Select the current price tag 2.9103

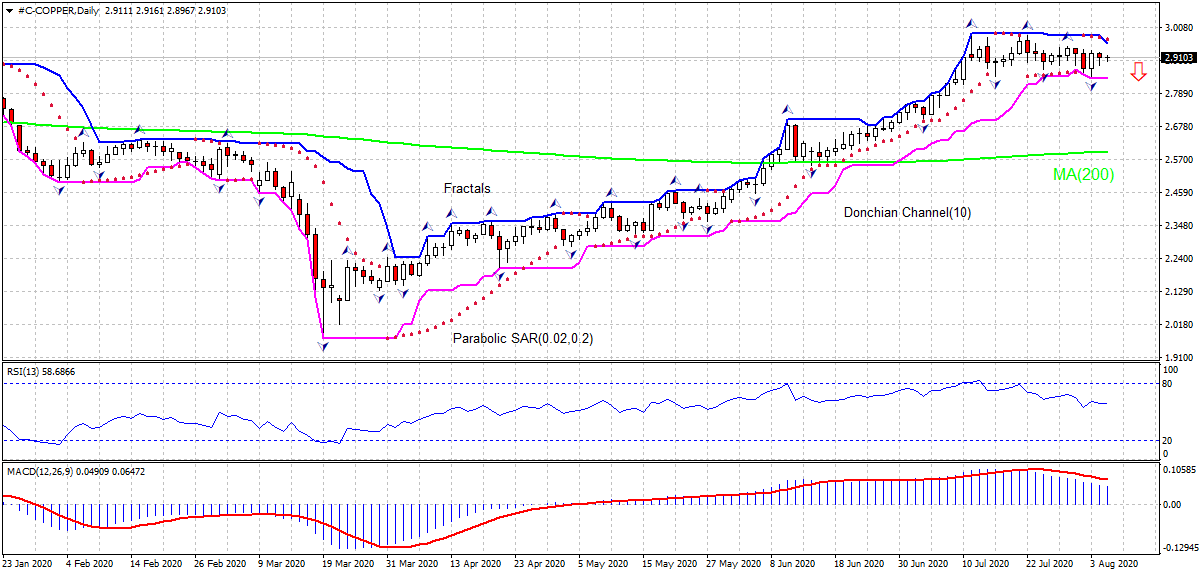tap(1178, 58)
